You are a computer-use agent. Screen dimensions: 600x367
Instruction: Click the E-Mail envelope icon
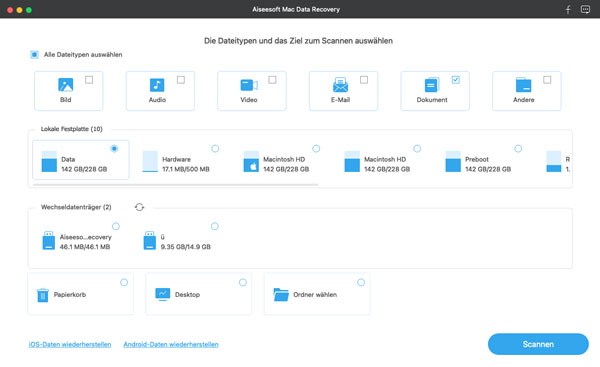click(340, 85)
